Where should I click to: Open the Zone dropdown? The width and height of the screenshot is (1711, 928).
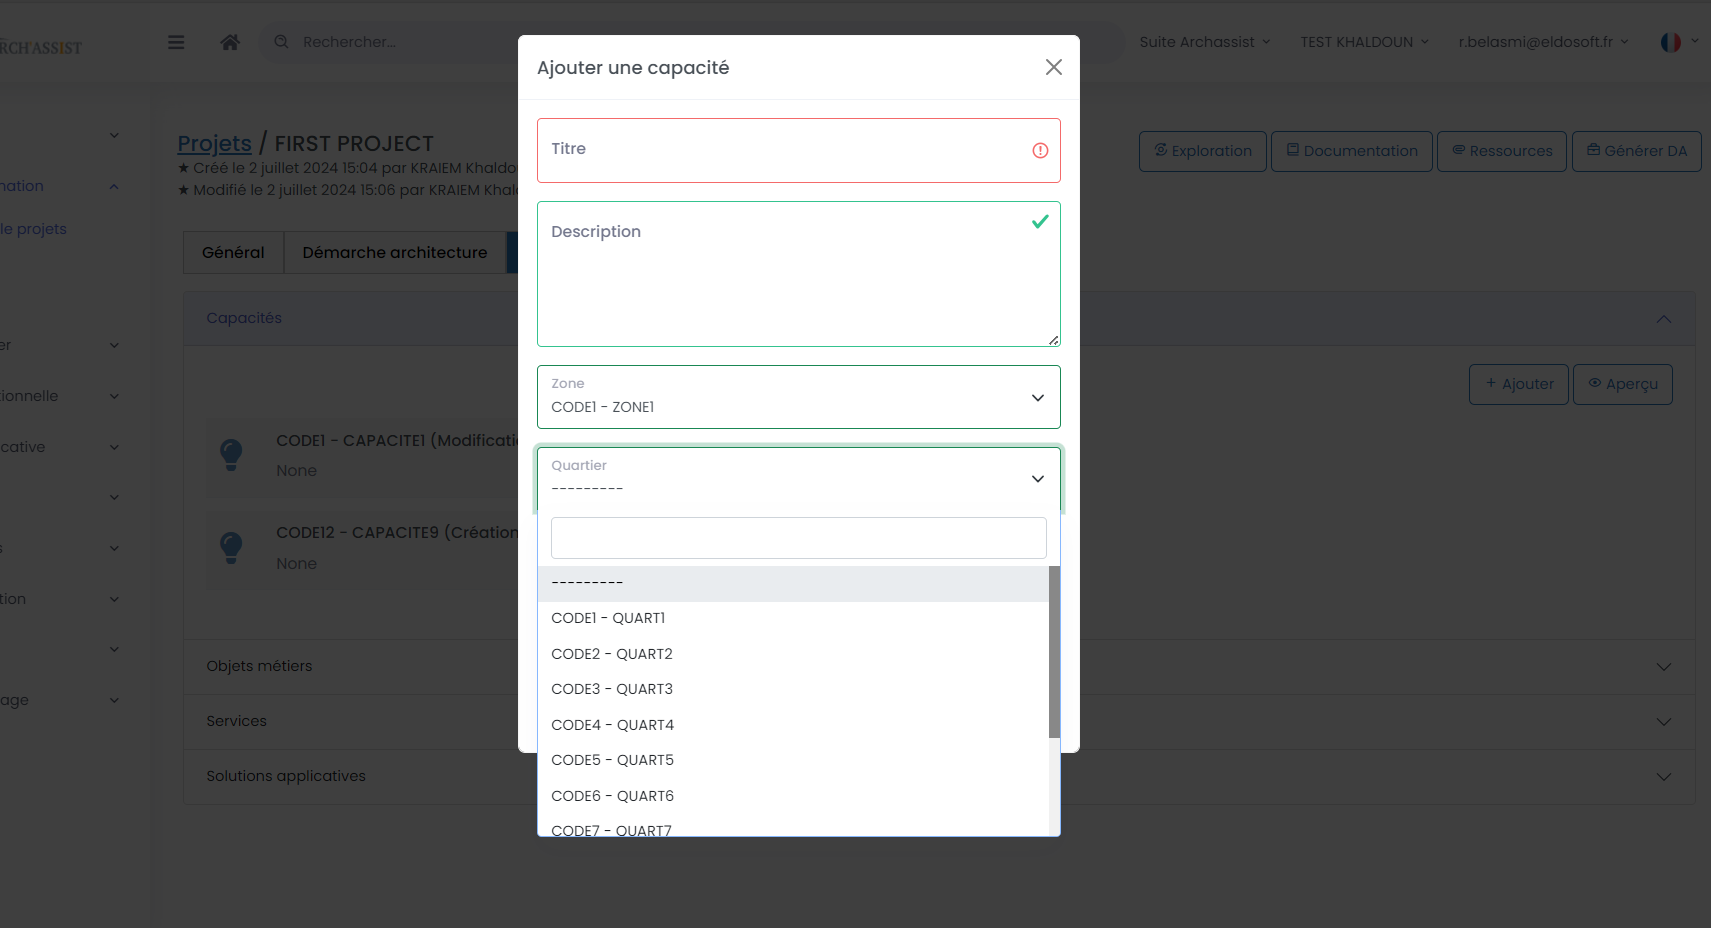click(798, 397)
